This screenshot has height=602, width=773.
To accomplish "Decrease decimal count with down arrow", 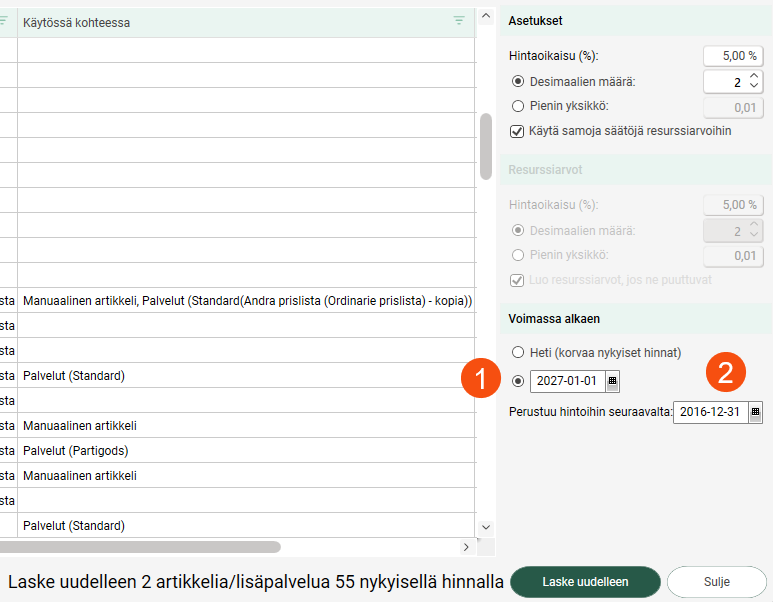I will pyautogui.click(x=754, y=87).
